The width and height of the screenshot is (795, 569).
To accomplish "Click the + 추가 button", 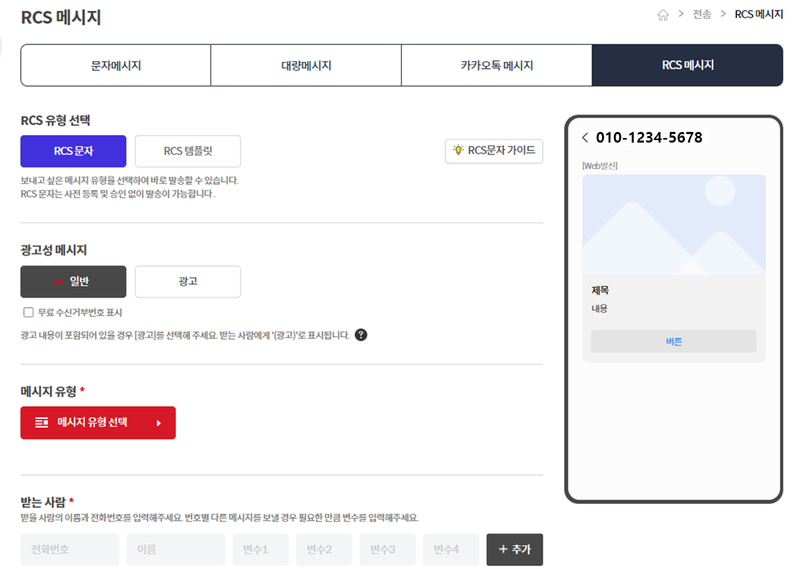I will pos(515,549).
